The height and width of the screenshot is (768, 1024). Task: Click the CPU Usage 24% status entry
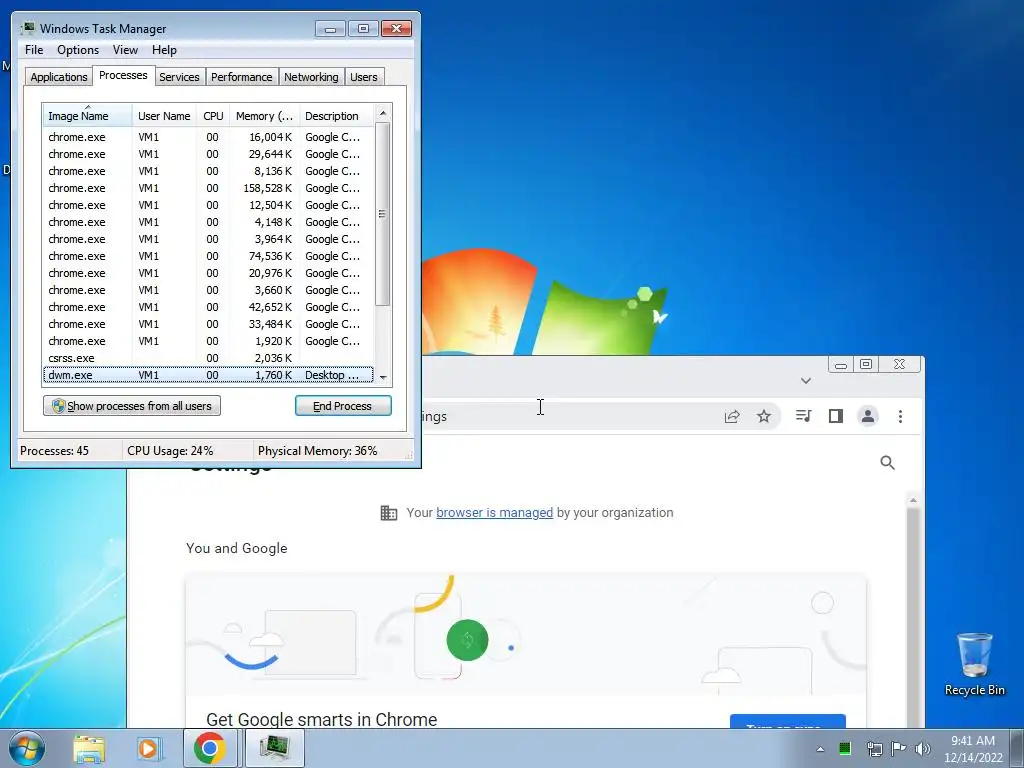pos(170,451)
